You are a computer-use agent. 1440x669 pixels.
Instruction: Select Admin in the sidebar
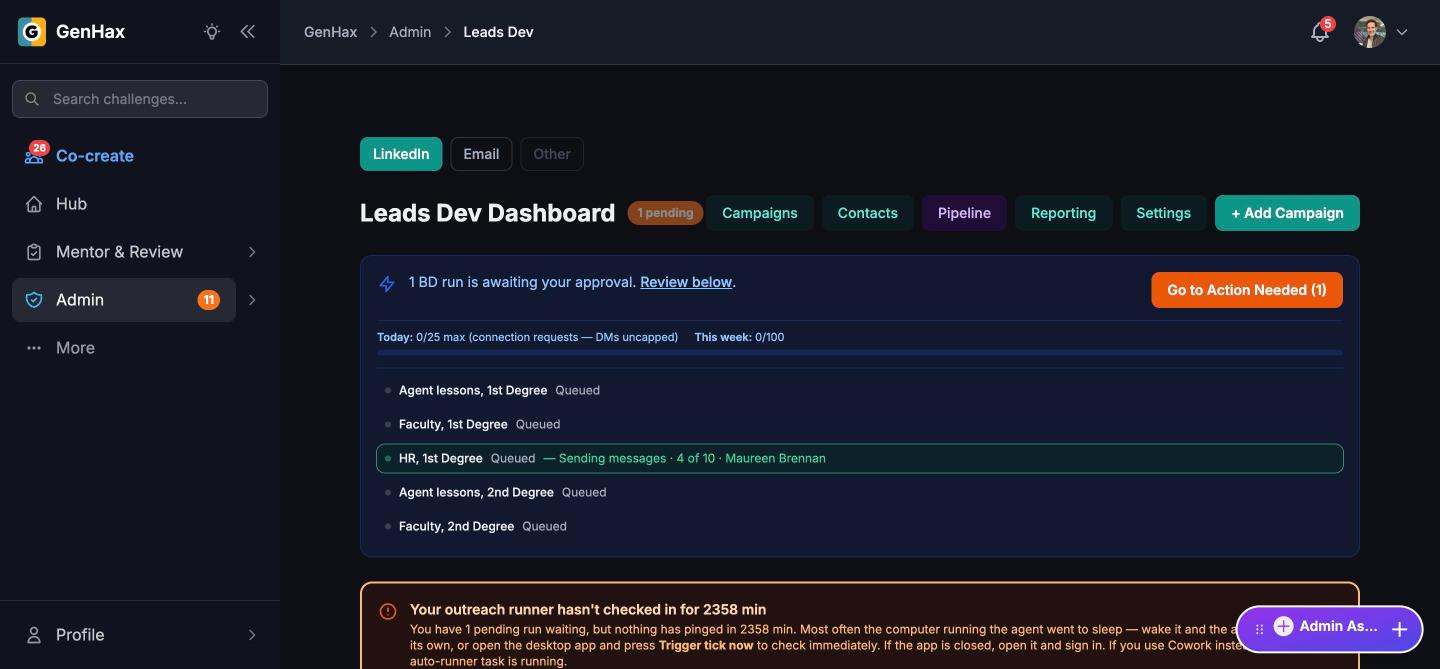pyautogui.click(x=124, y=300)
